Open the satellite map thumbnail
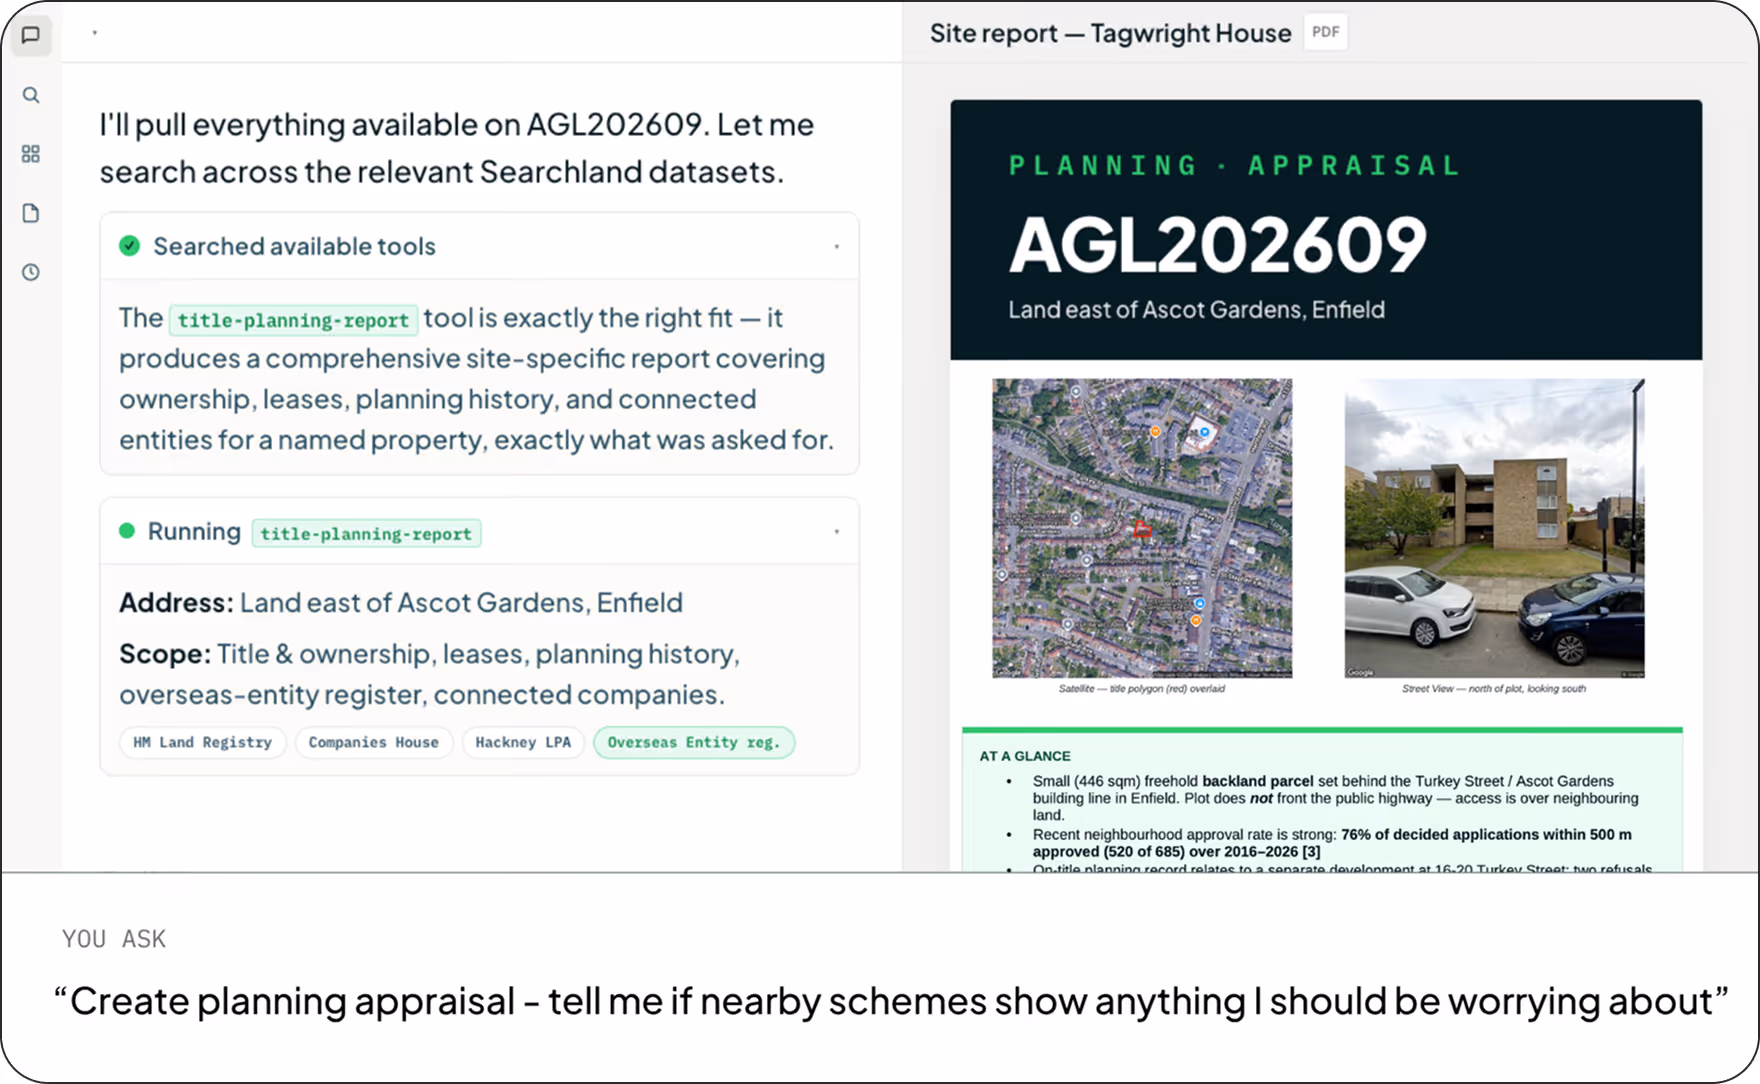 (1142, 528)
